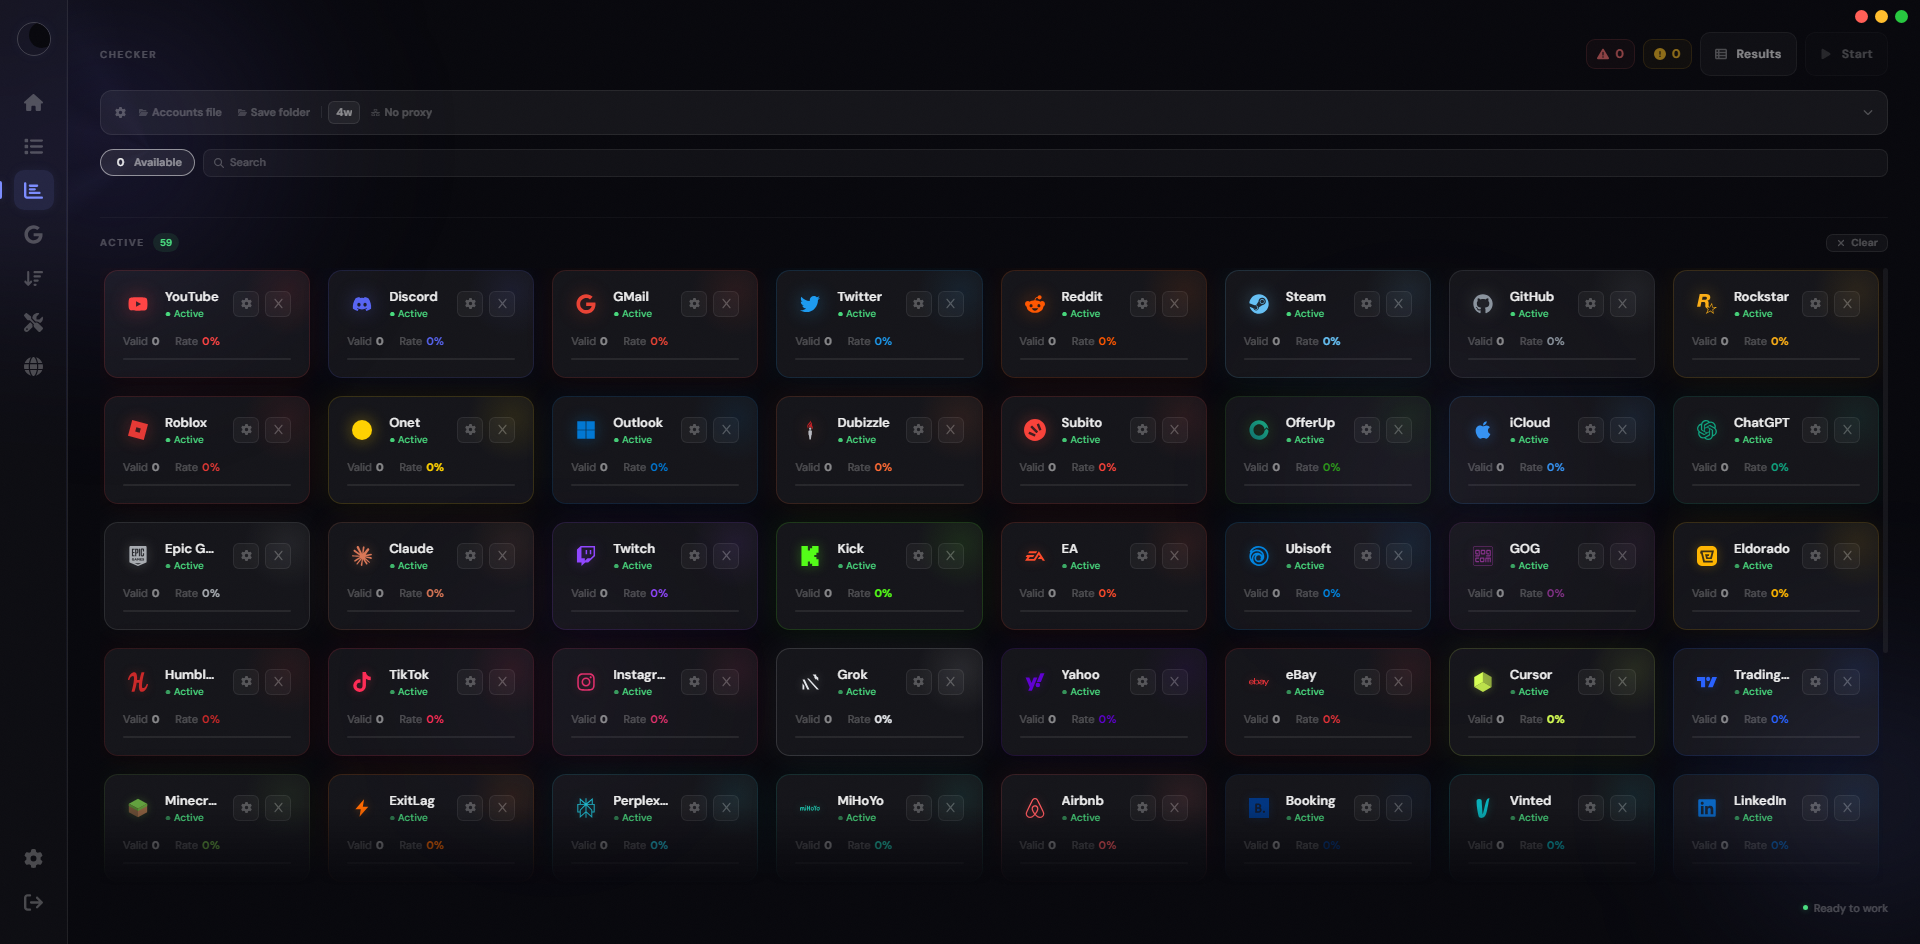This screenshot has height=944, width=1920.
Task: Open the Google G sidebar icon
Action: 33,234
